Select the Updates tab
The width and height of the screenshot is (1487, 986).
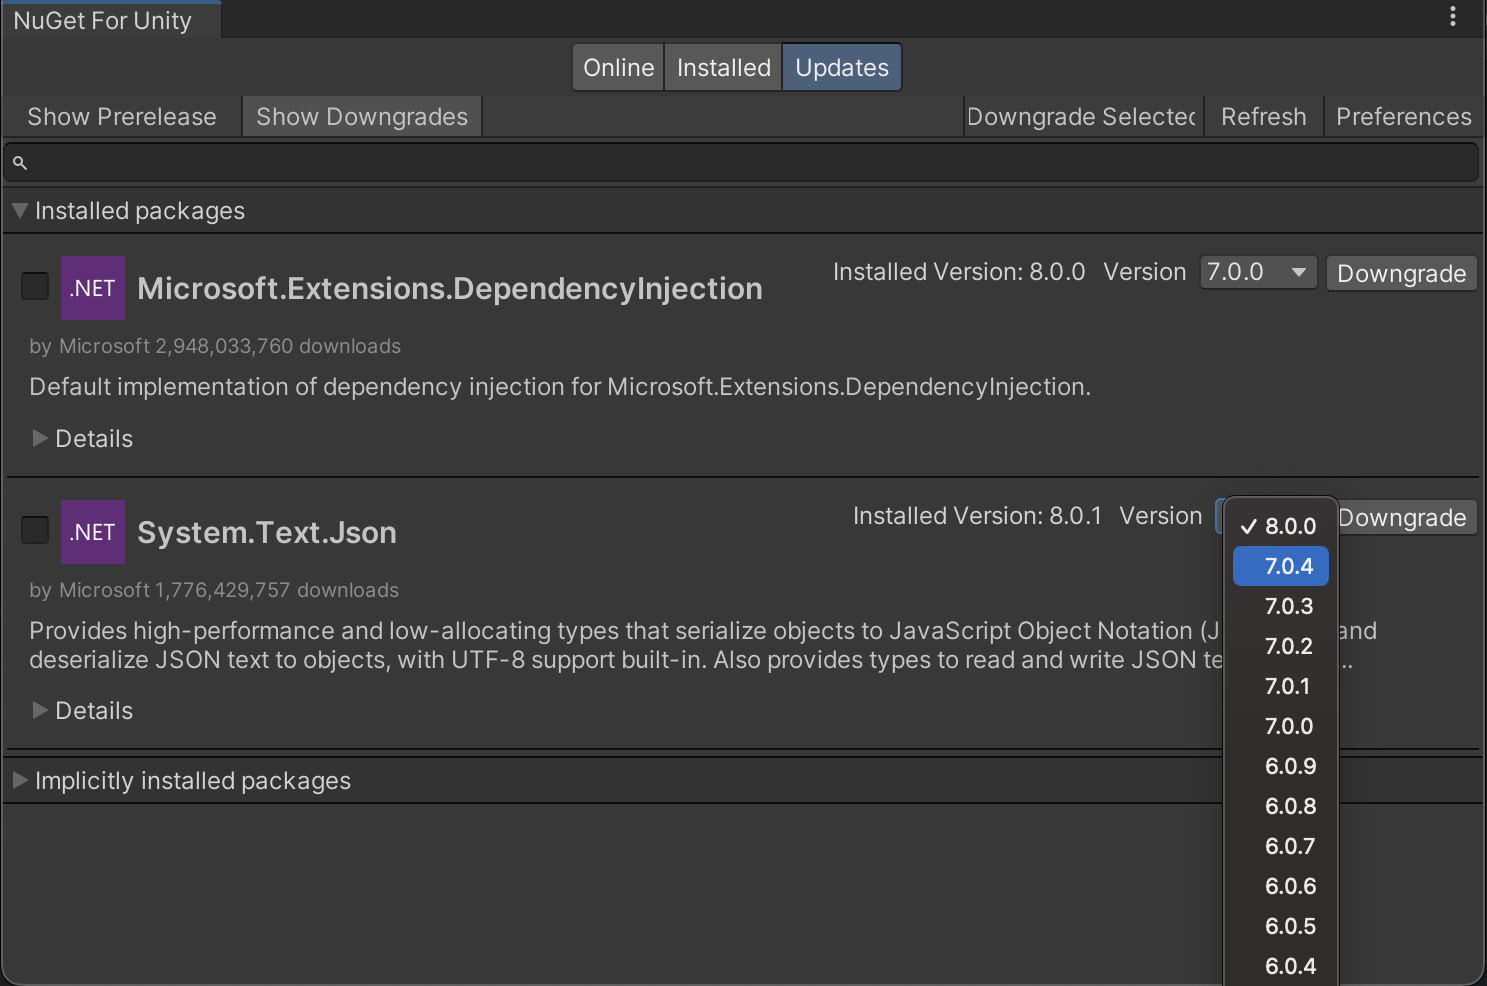pos(842,68)
